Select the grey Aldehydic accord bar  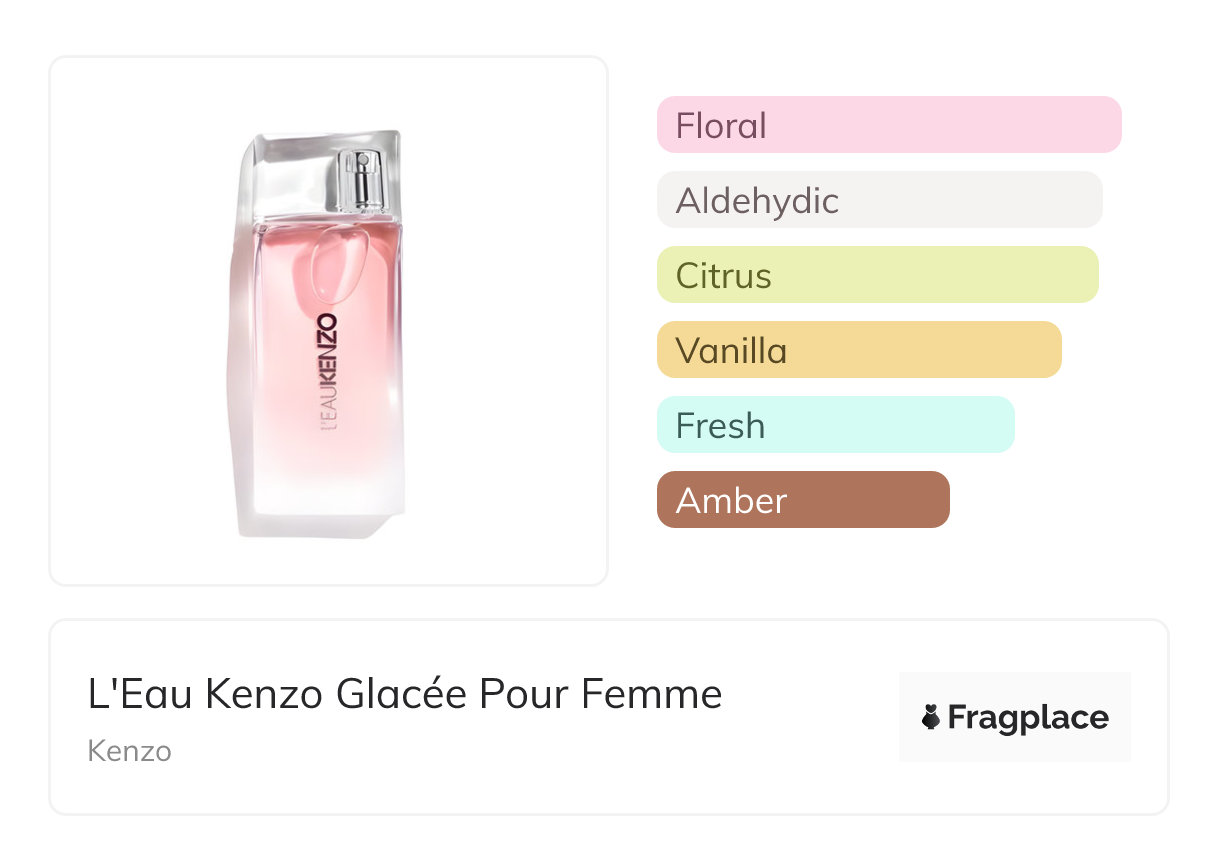[879, 200]
